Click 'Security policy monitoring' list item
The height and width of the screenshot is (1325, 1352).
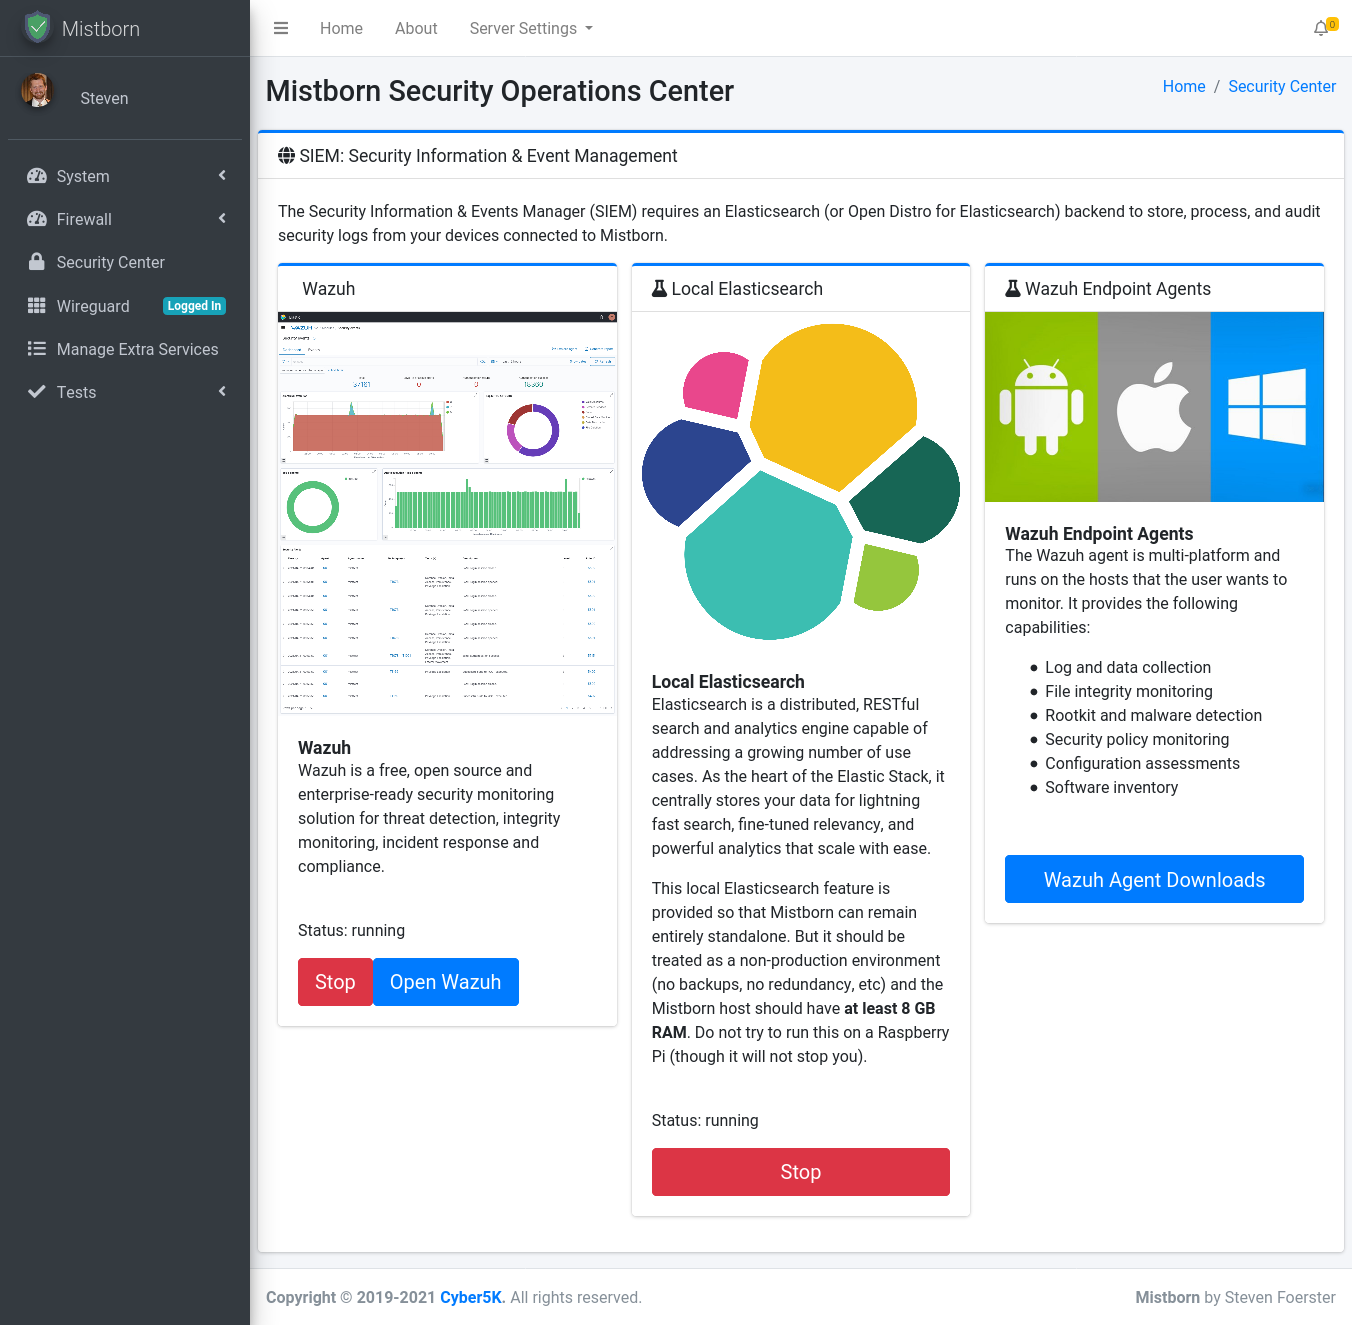tap(1137, 739)
